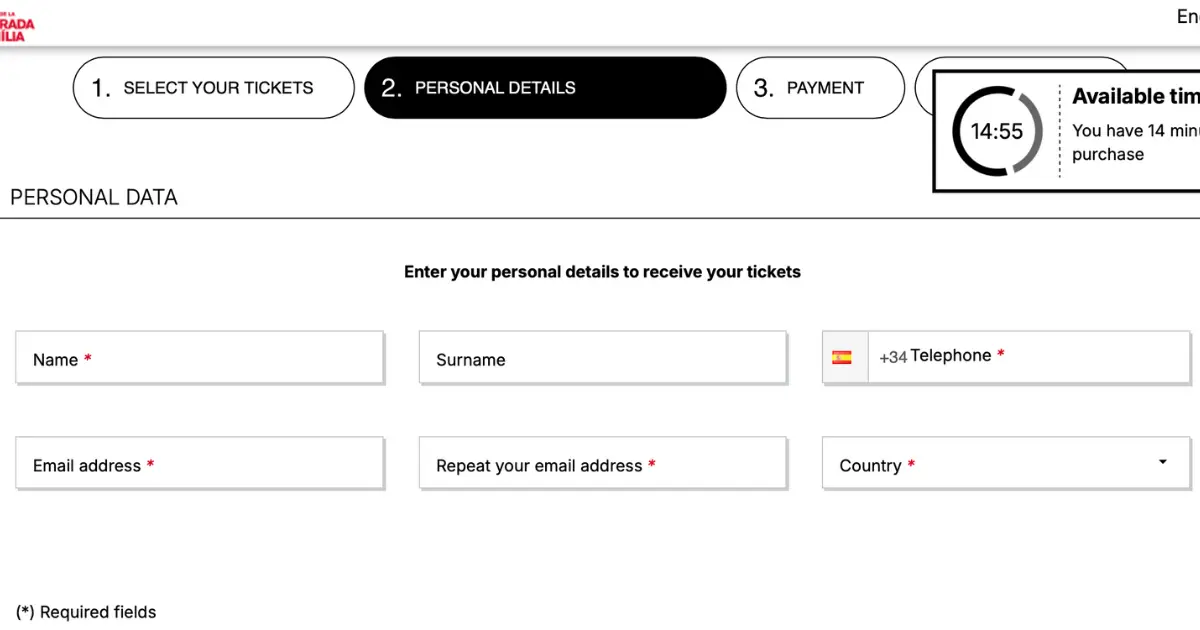Click the PERSONAL DATA section heading
The image size is (1200, 630).
point(94,197)
